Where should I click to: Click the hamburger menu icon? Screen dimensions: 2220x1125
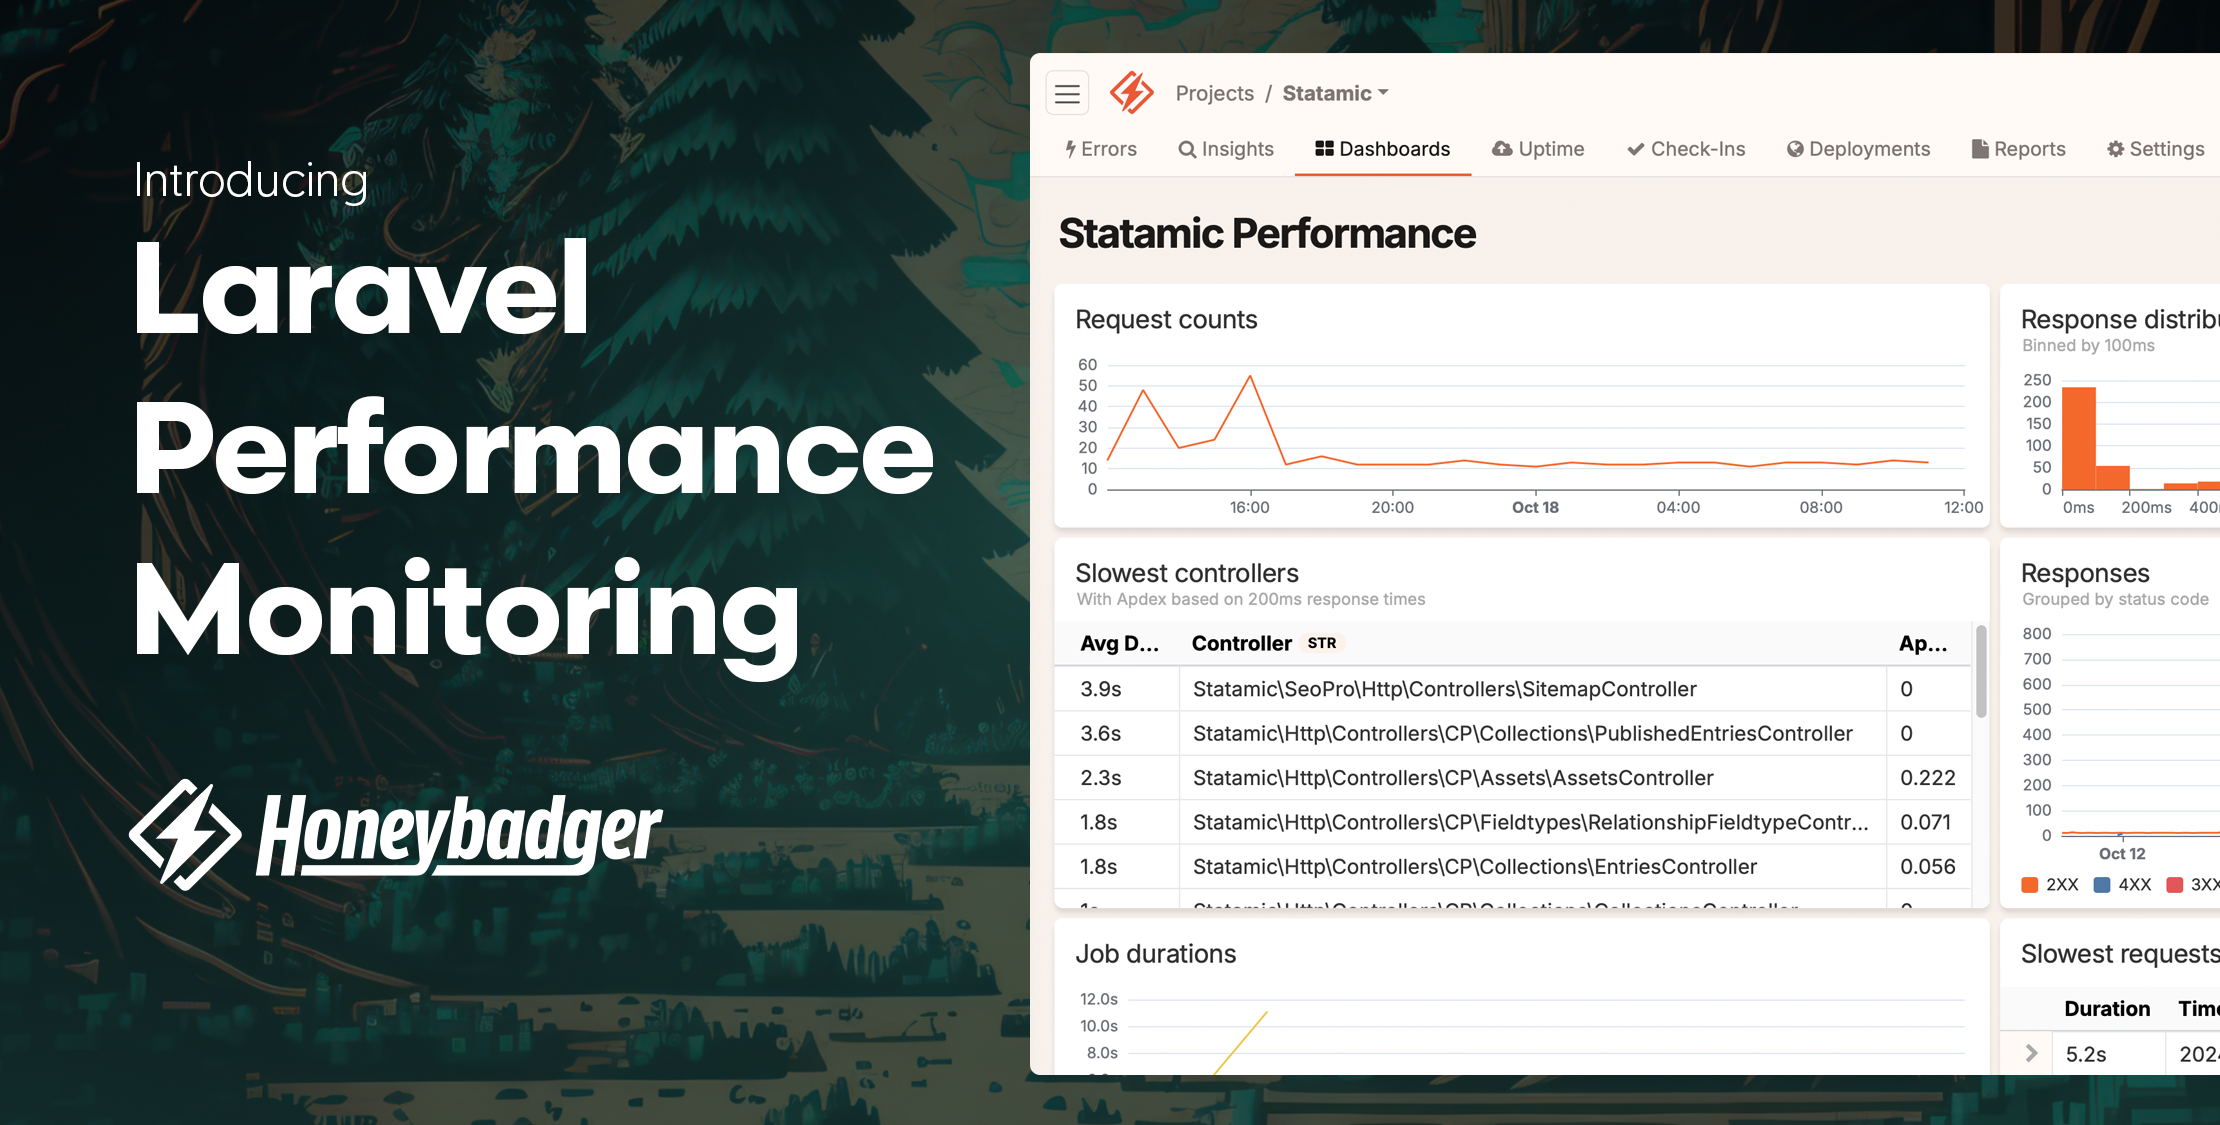click(x=1068, y=92)
